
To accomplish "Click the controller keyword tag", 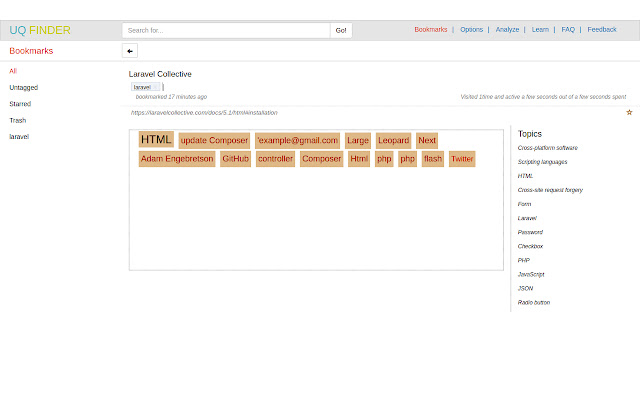I will coord(276,159).
